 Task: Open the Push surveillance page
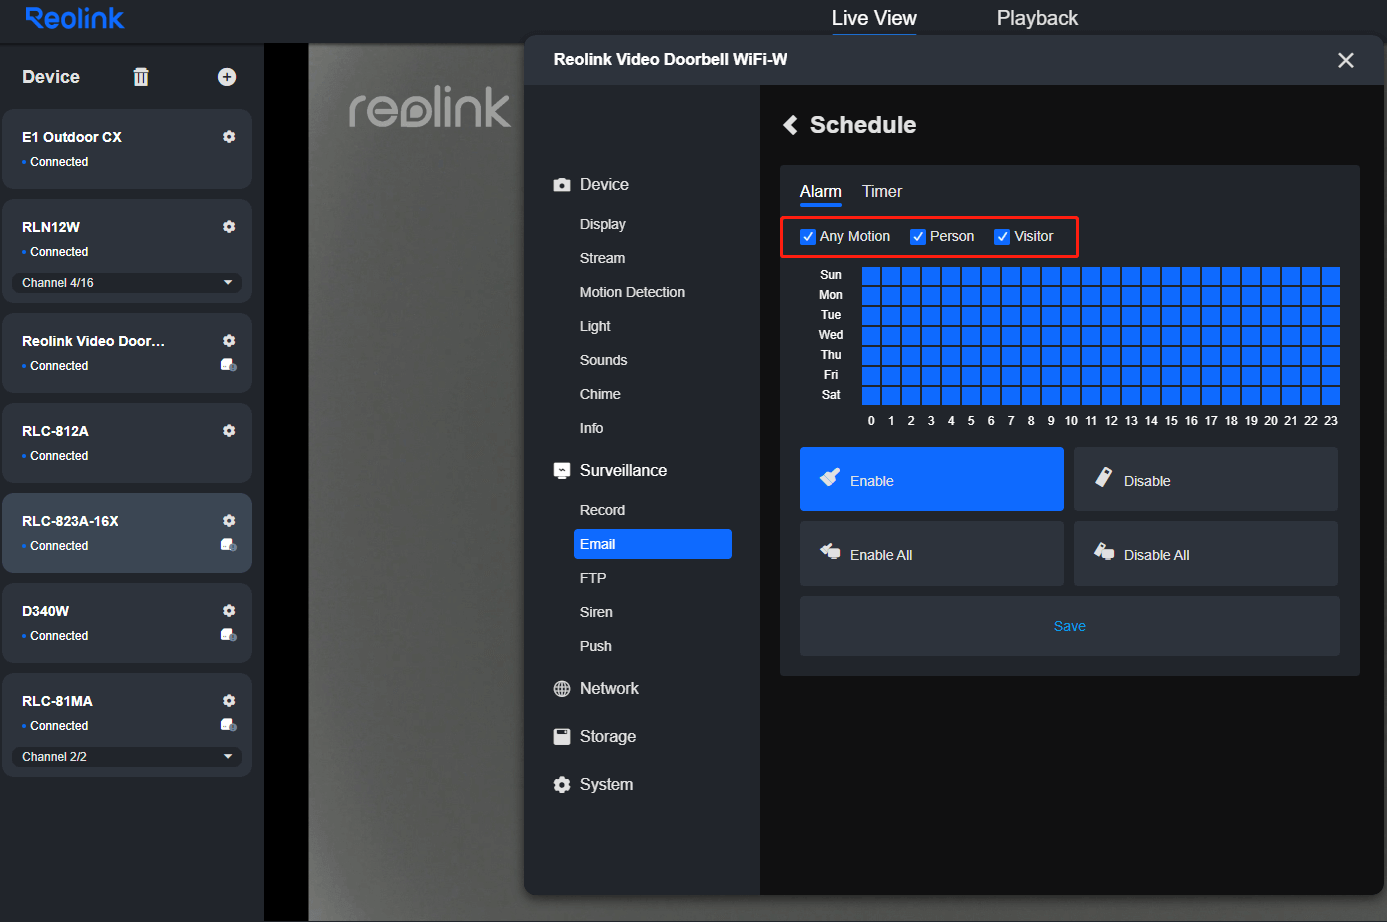click(x=596, y=647)
